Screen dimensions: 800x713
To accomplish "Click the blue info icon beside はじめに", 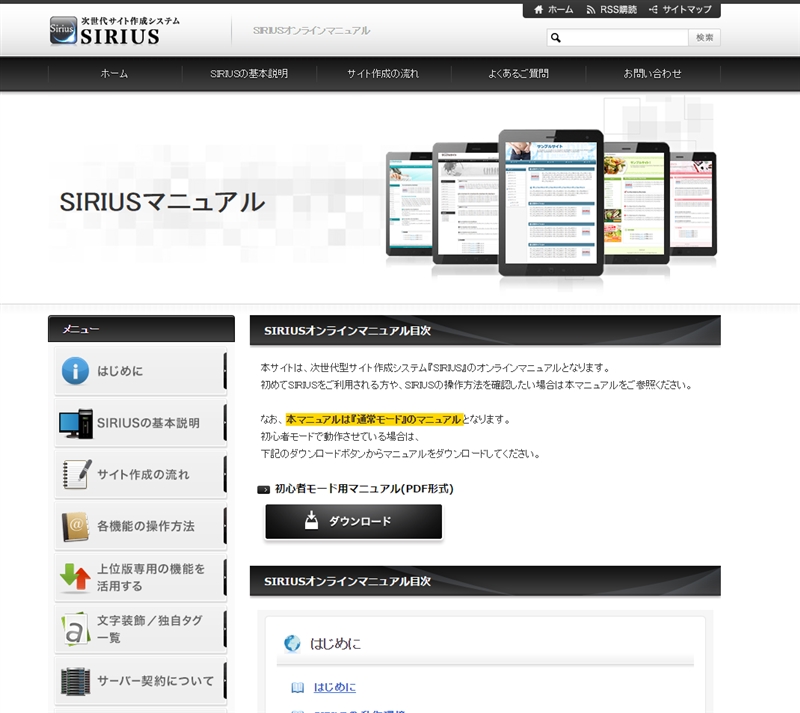I will pyautogui.click(x=75, y=371).
